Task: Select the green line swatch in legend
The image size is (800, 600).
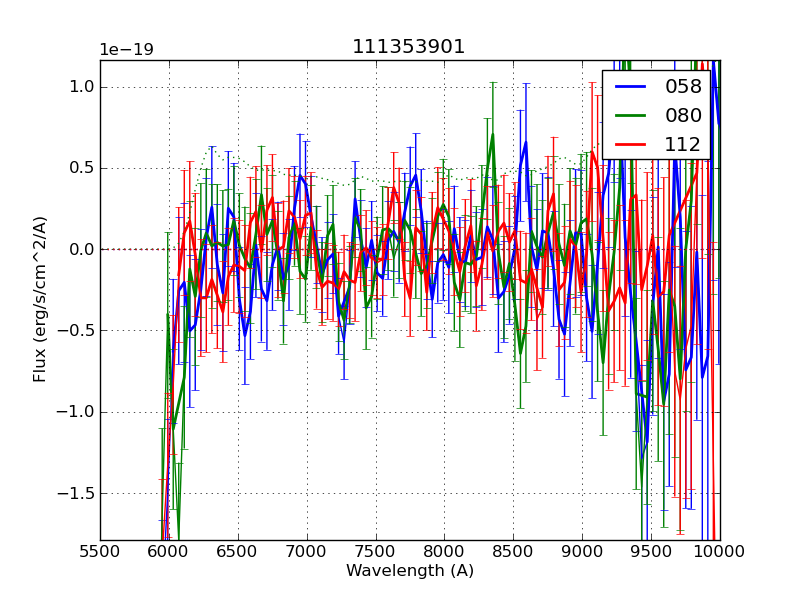Action: (x=631, y=115)
